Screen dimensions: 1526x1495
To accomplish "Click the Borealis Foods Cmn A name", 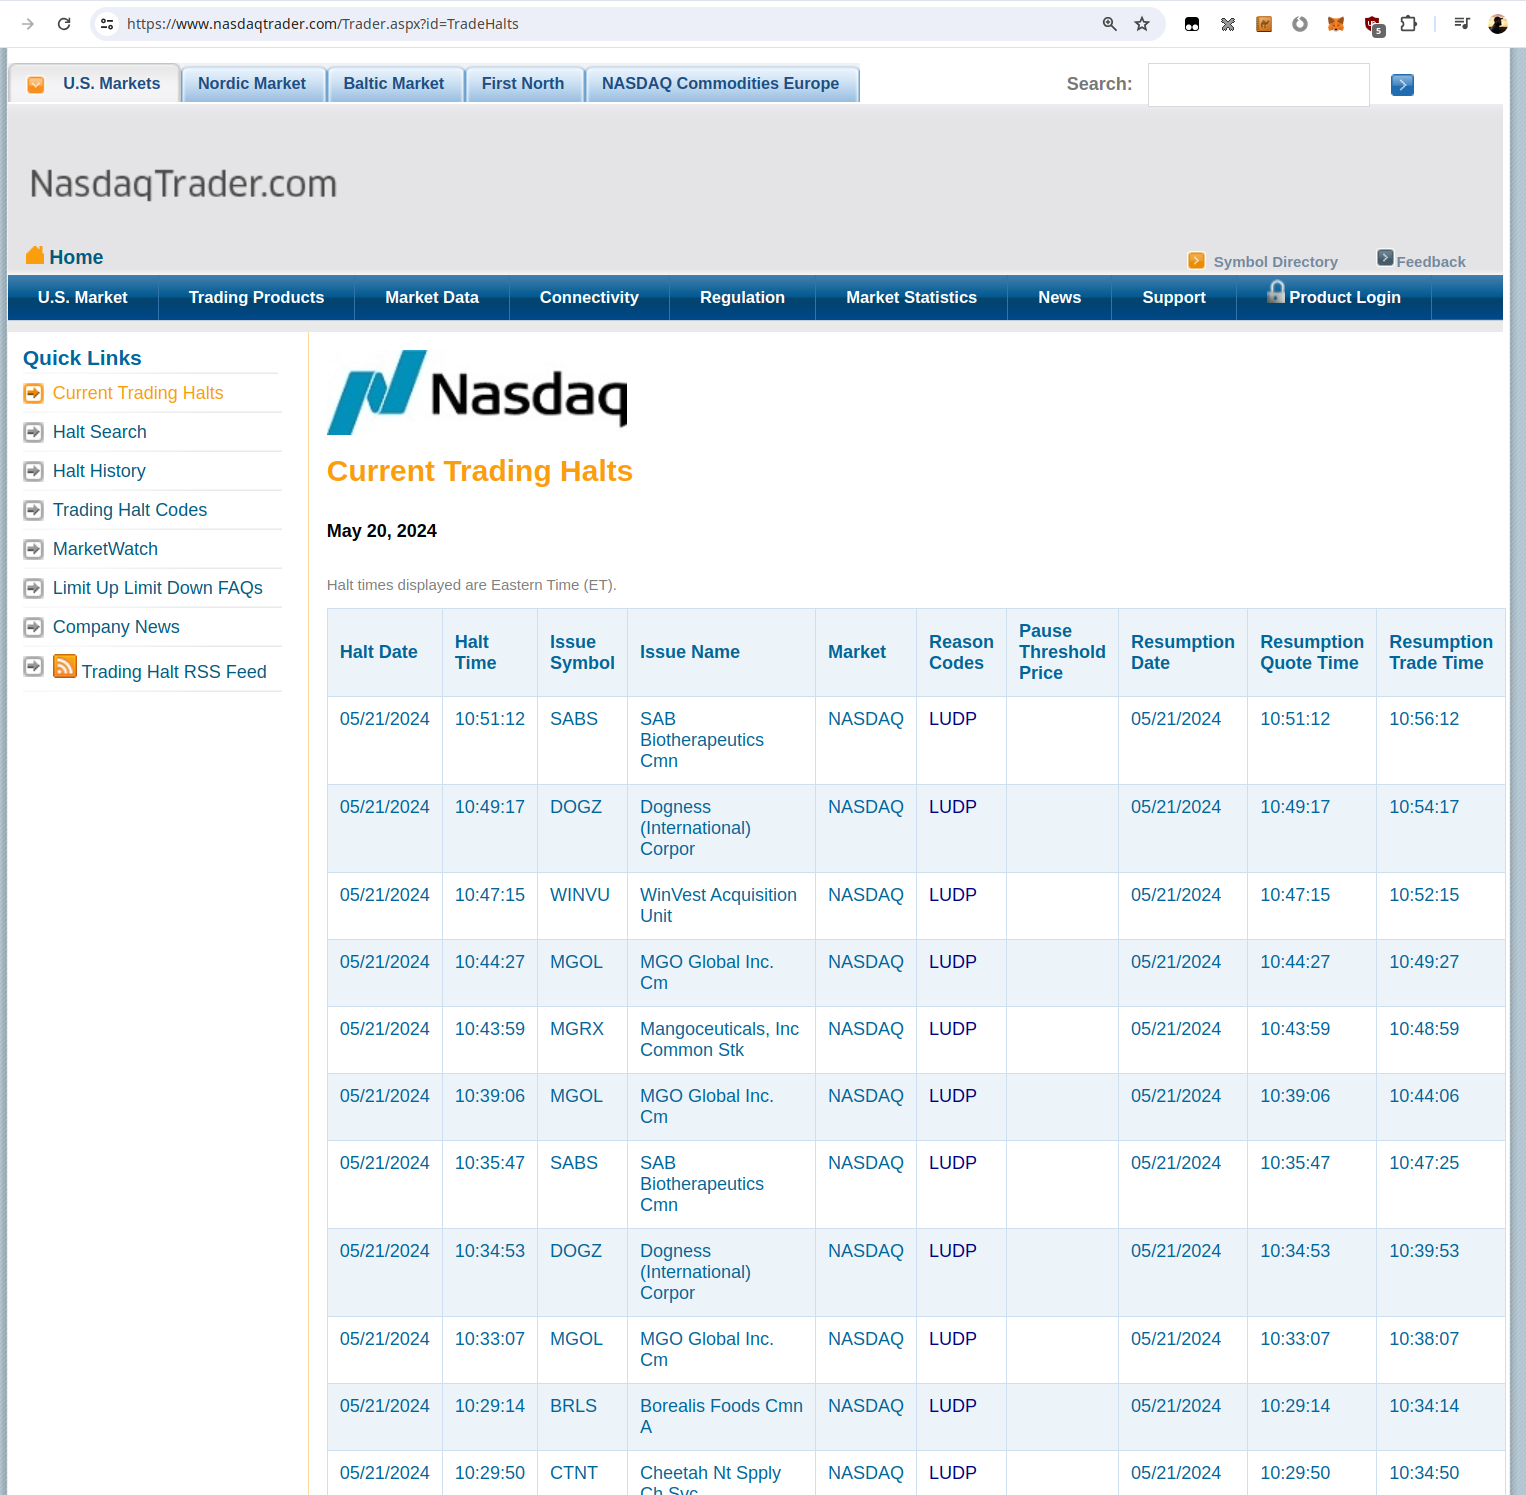I will (x=722, y=1417).
